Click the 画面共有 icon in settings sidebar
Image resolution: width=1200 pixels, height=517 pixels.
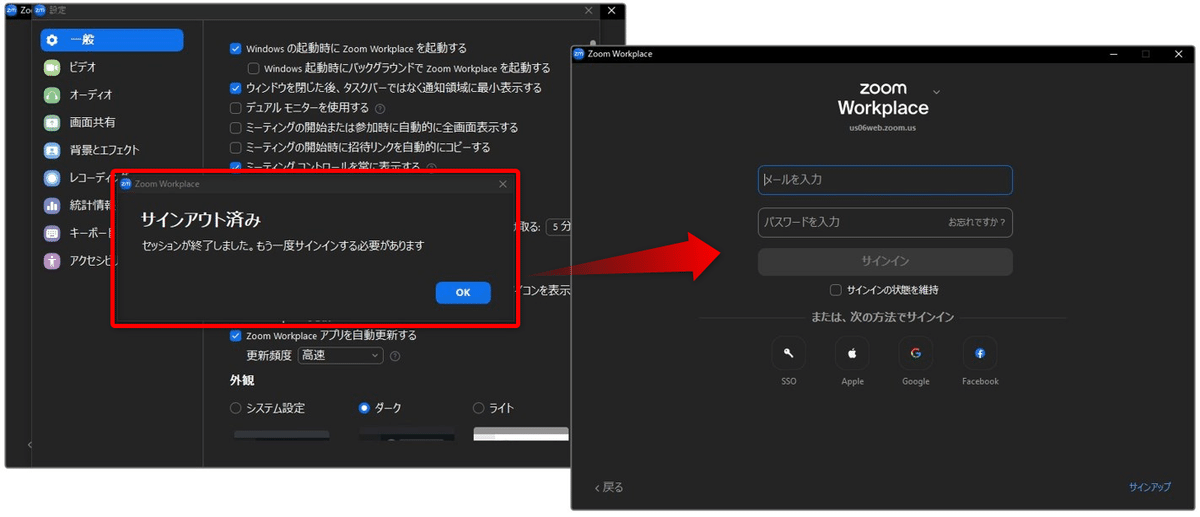[x=52, y=122]
